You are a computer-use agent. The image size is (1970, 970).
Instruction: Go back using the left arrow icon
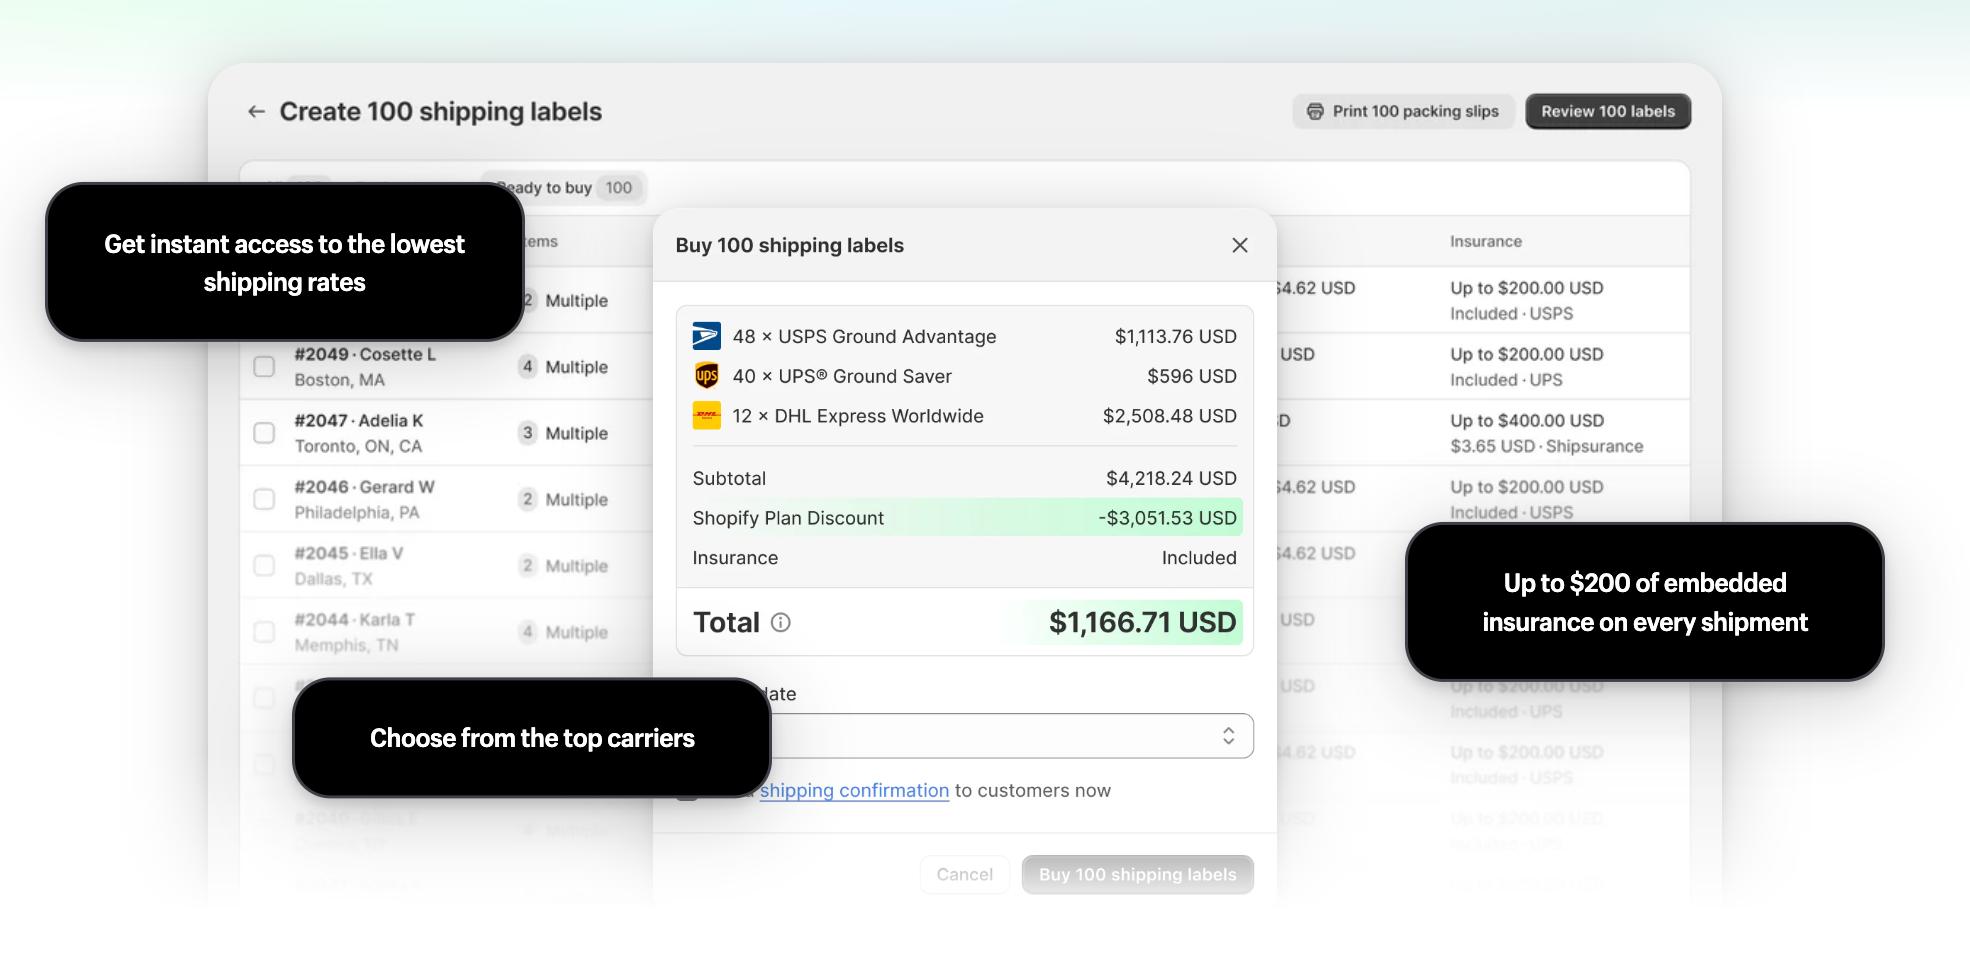[256, 112]
